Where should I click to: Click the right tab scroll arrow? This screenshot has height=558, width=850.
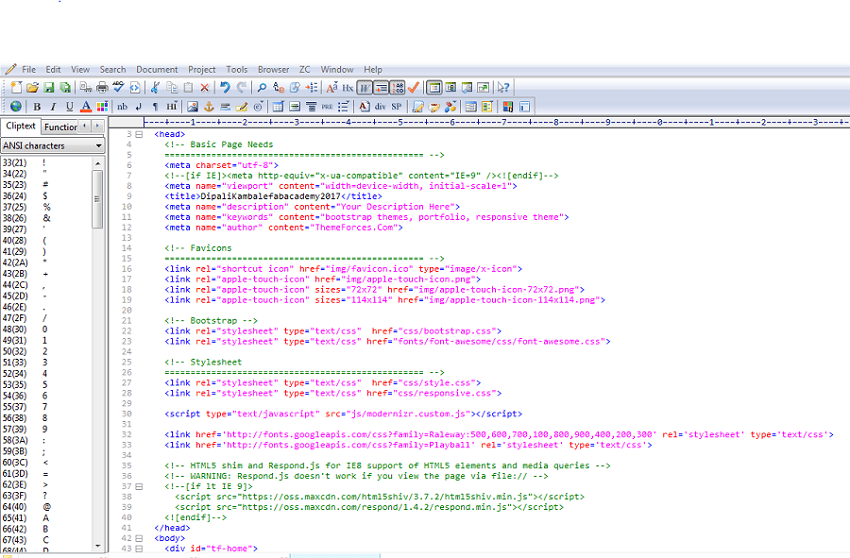point(98,126)
